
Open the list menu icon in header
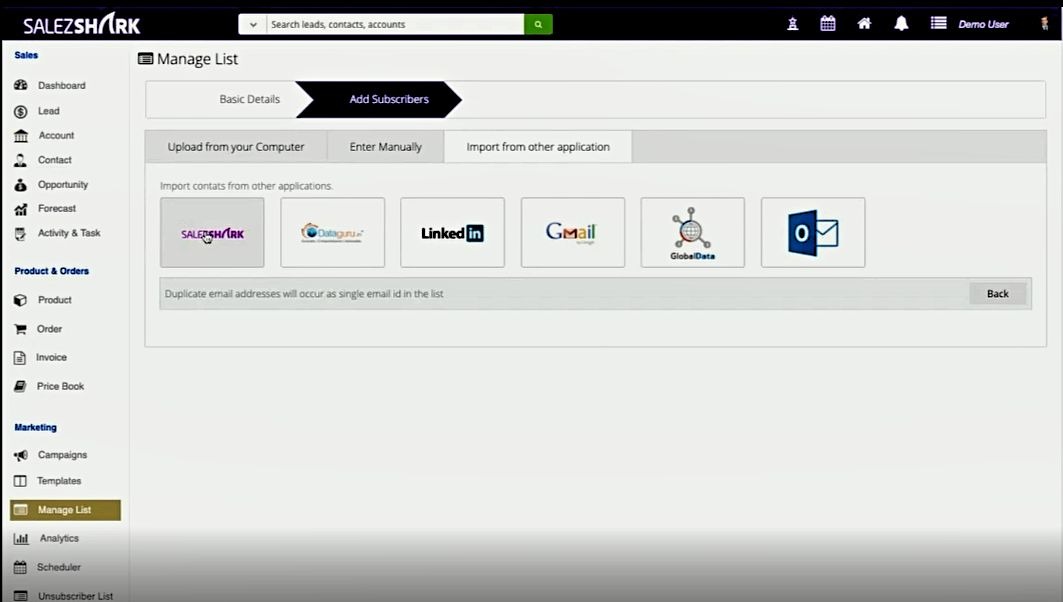[x=938, y=24]
